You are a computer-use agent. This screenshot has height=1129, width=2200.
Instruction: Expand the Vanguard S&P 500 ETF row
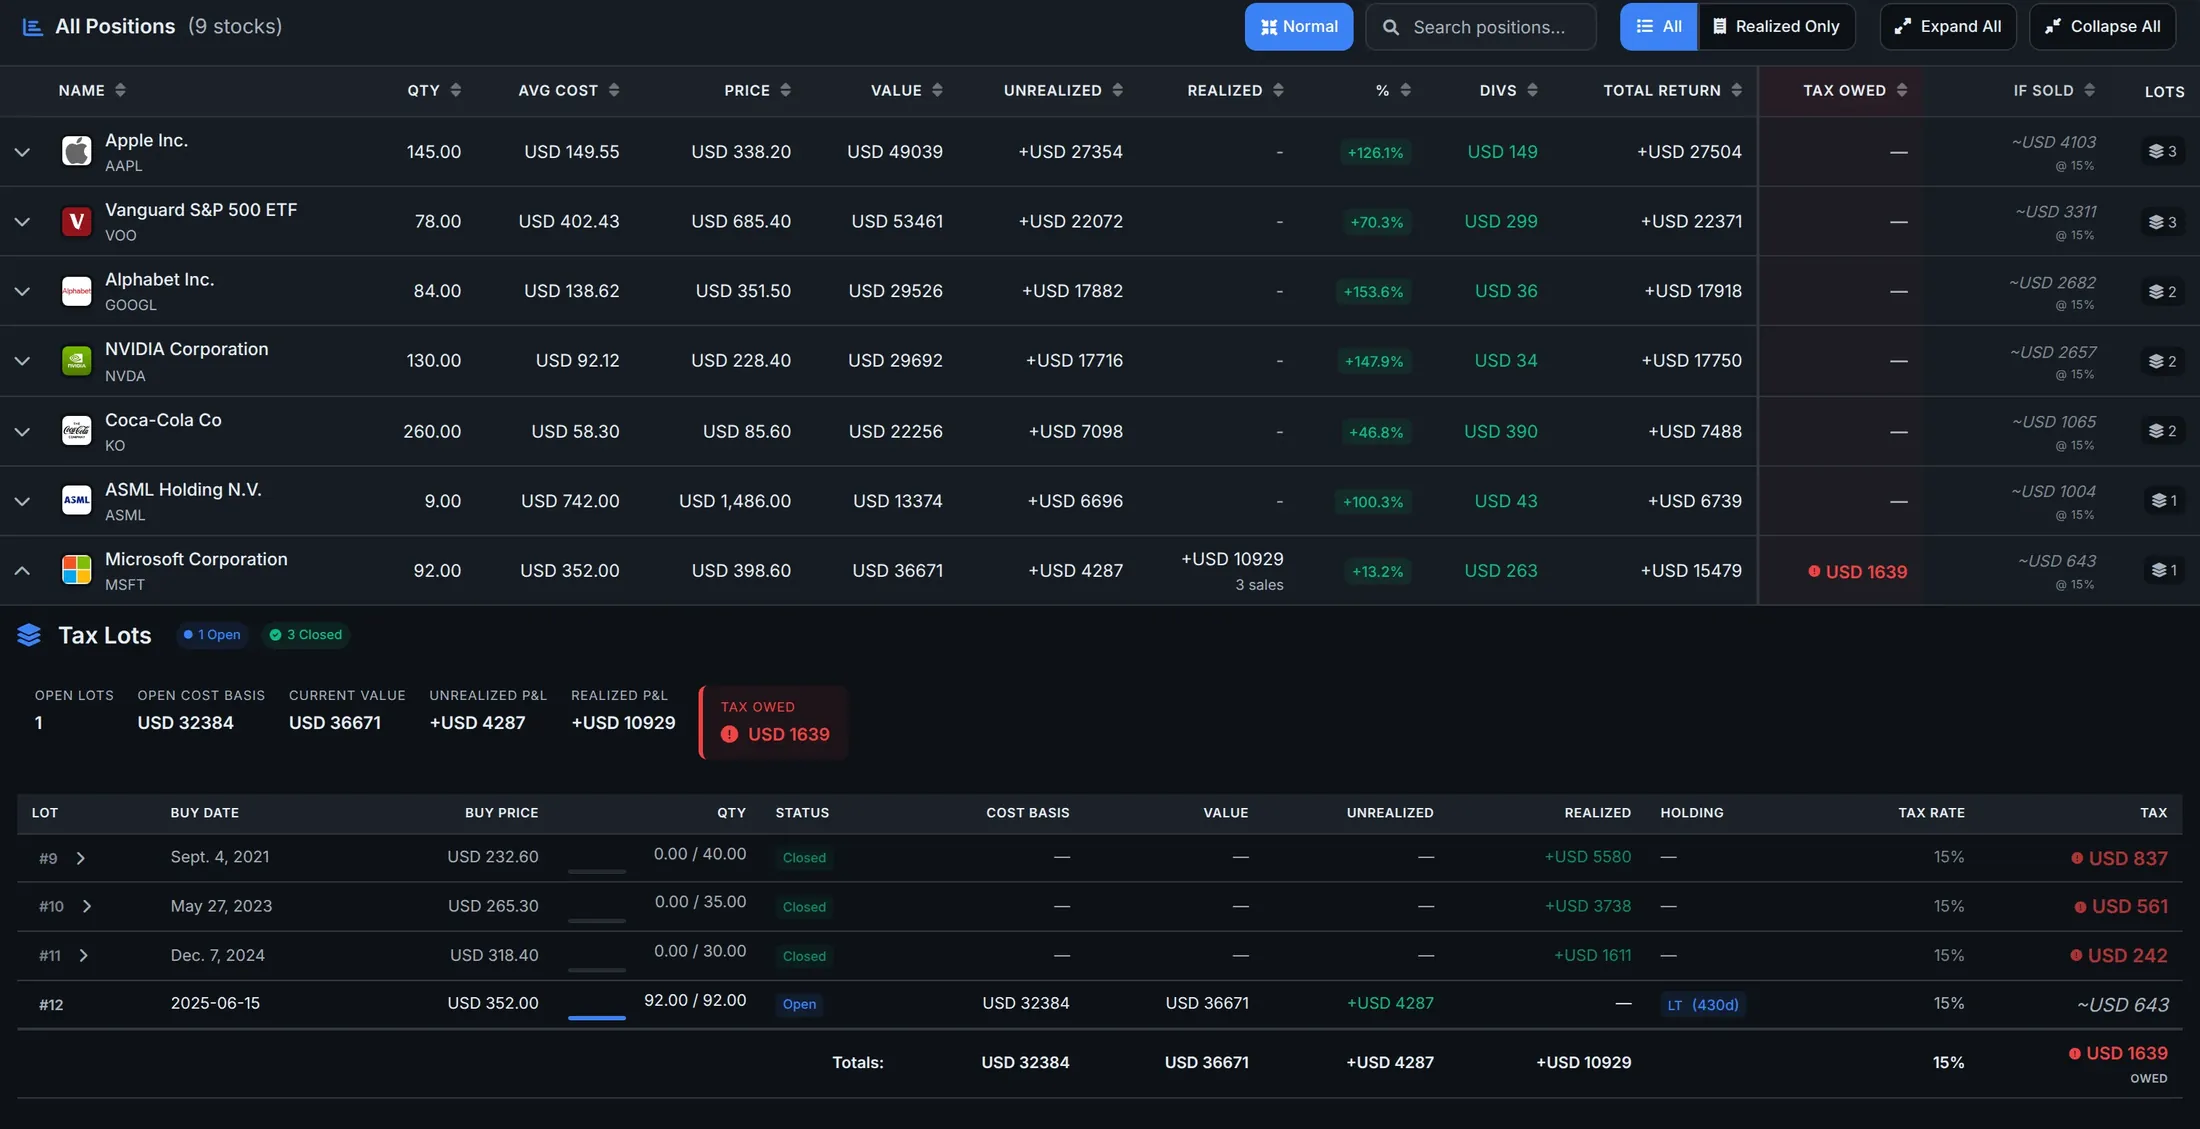(22, 222)
